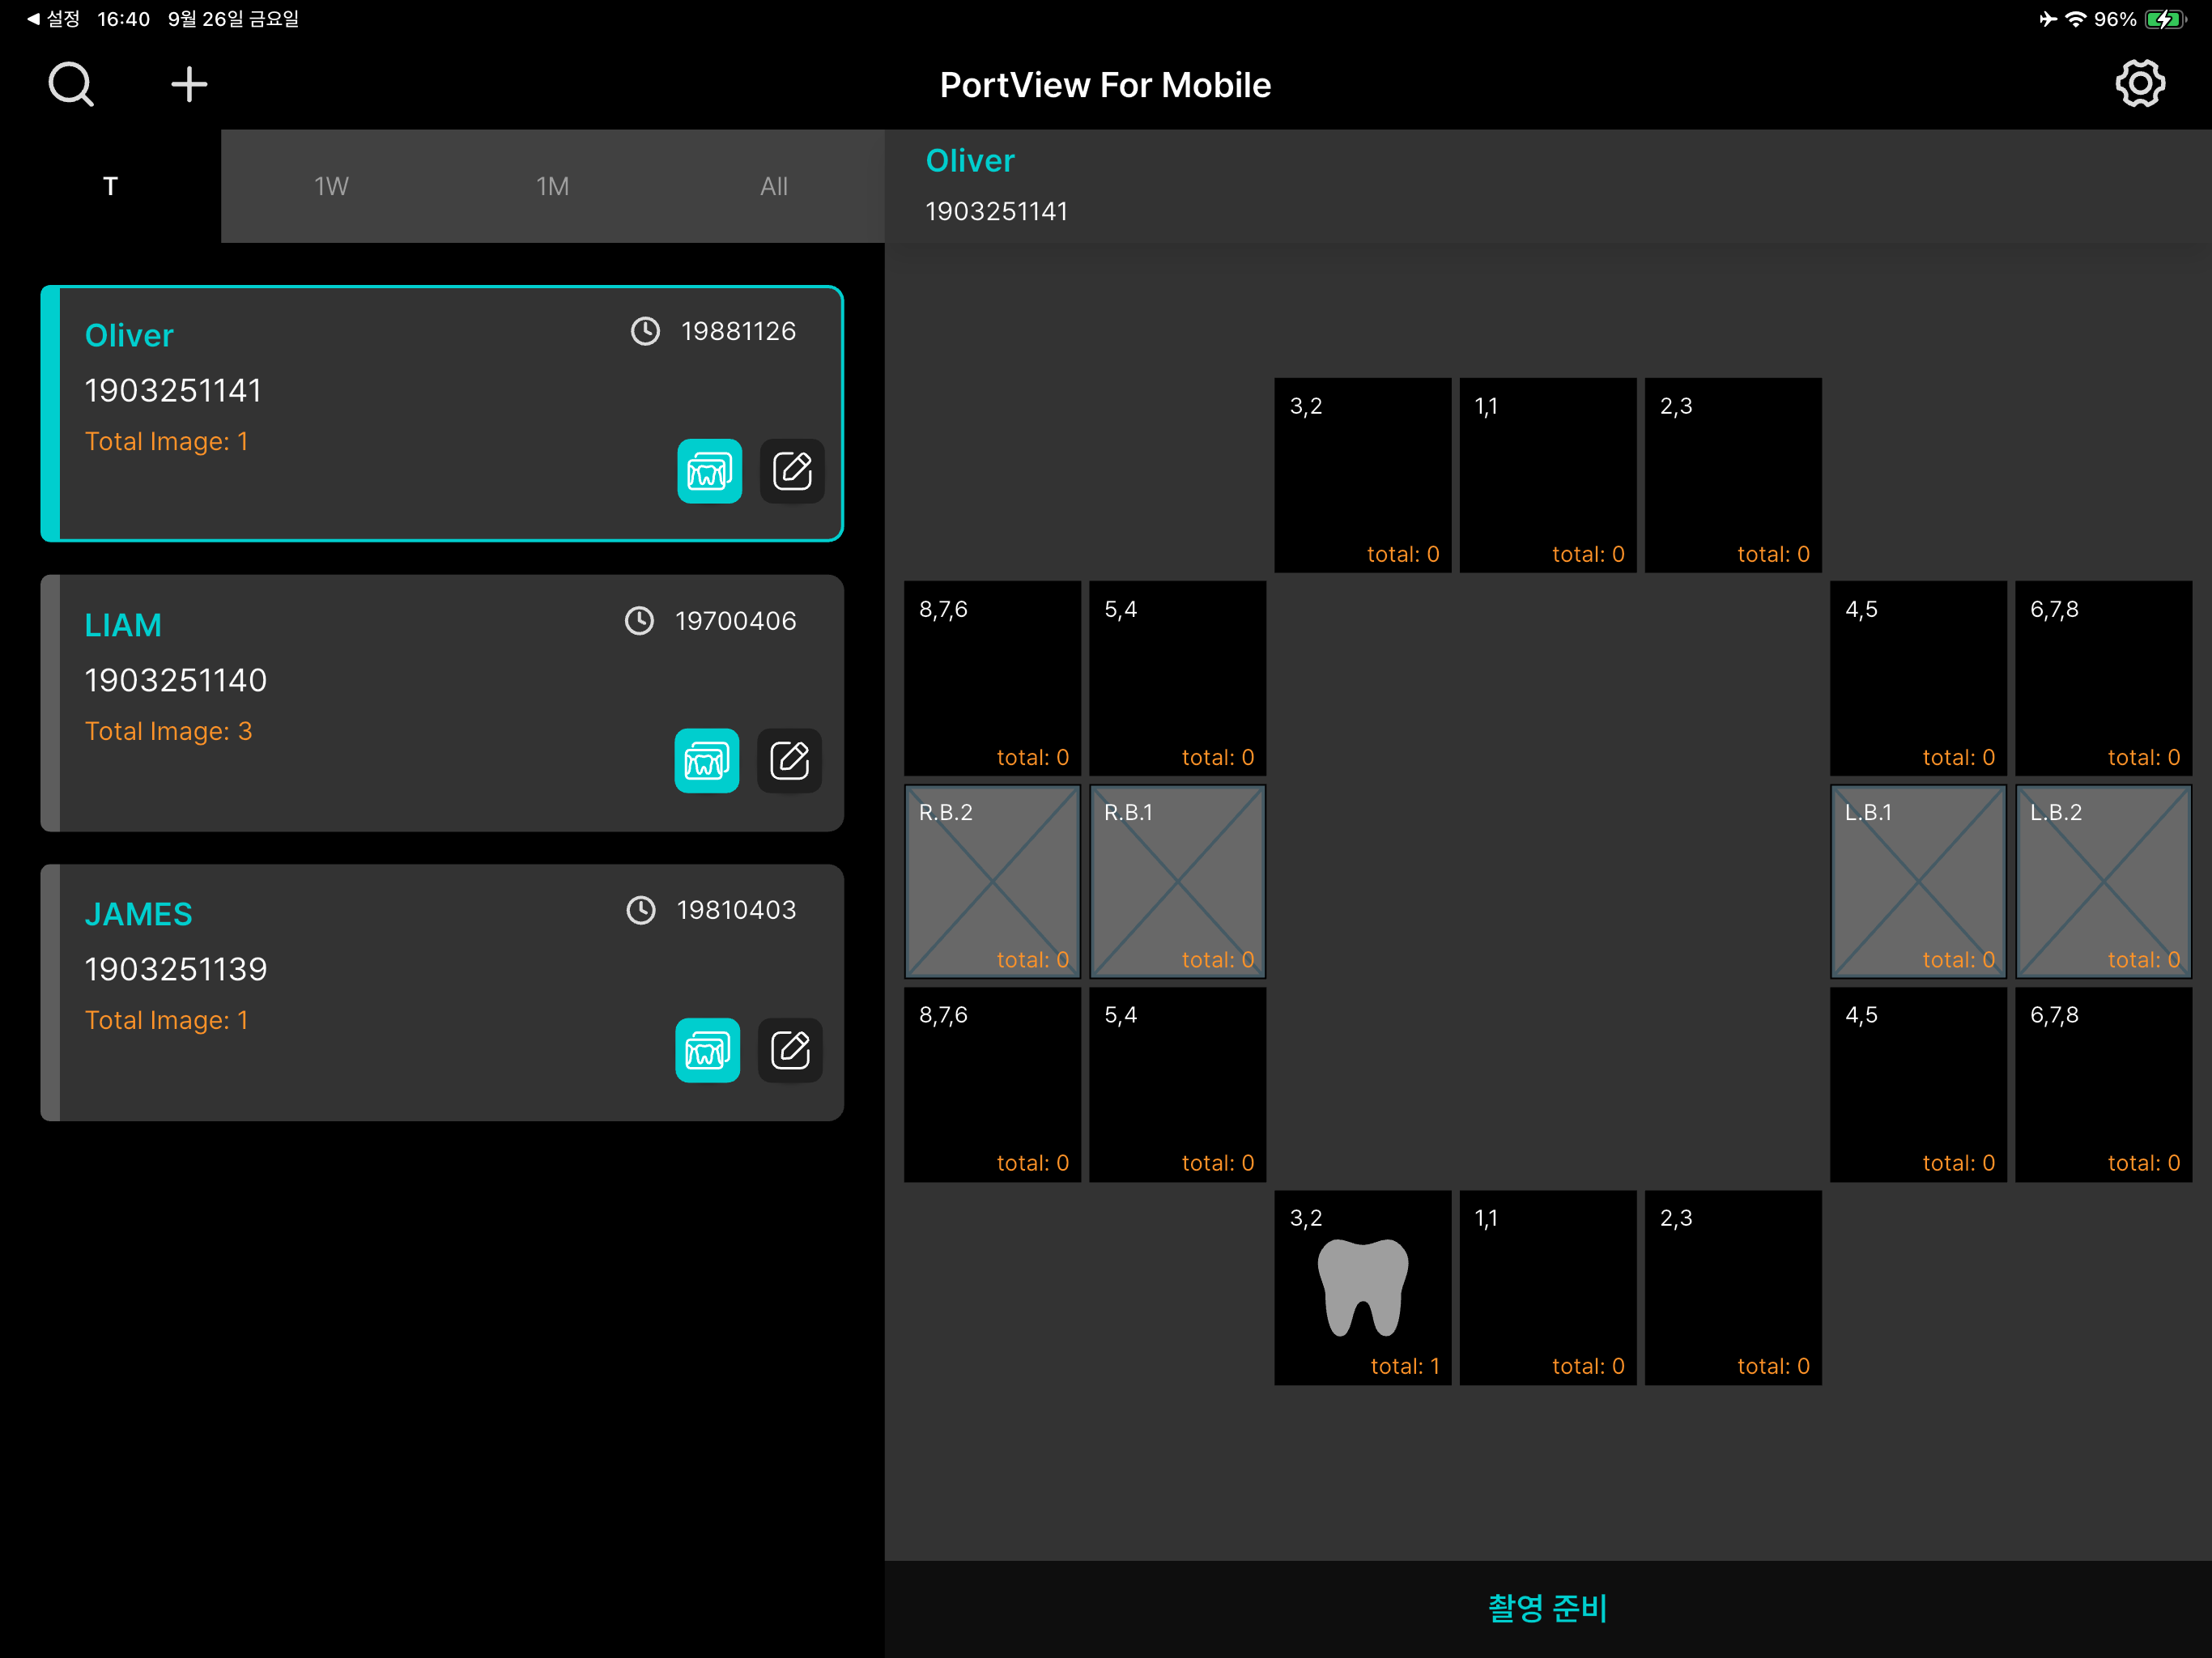Viewport: 2212px width, 1658px height.
Task: Click Oliver name in right header
Action: [x=970, y=160]
